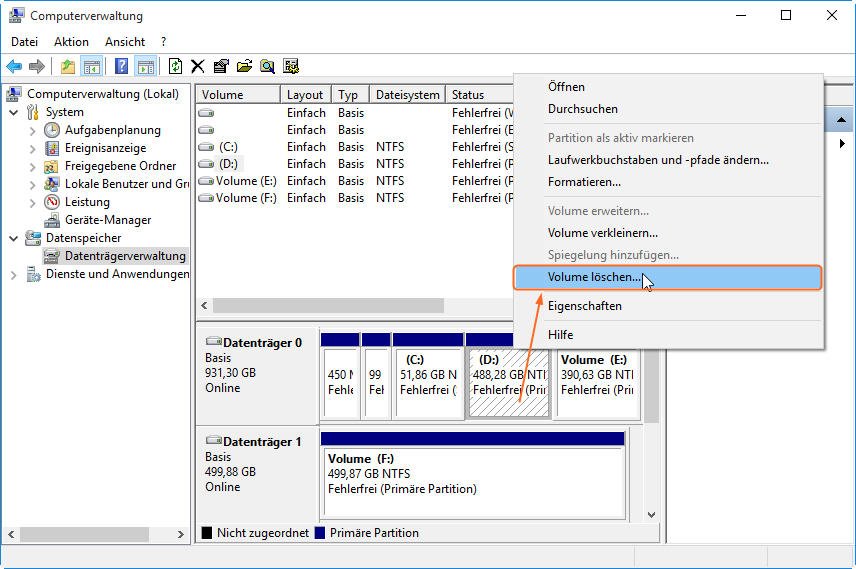Image resolution: width=856 pixels, height=569 pixels.
Task: Open the ? help menu
Action: pyautogui.click(x=163, y=42)
